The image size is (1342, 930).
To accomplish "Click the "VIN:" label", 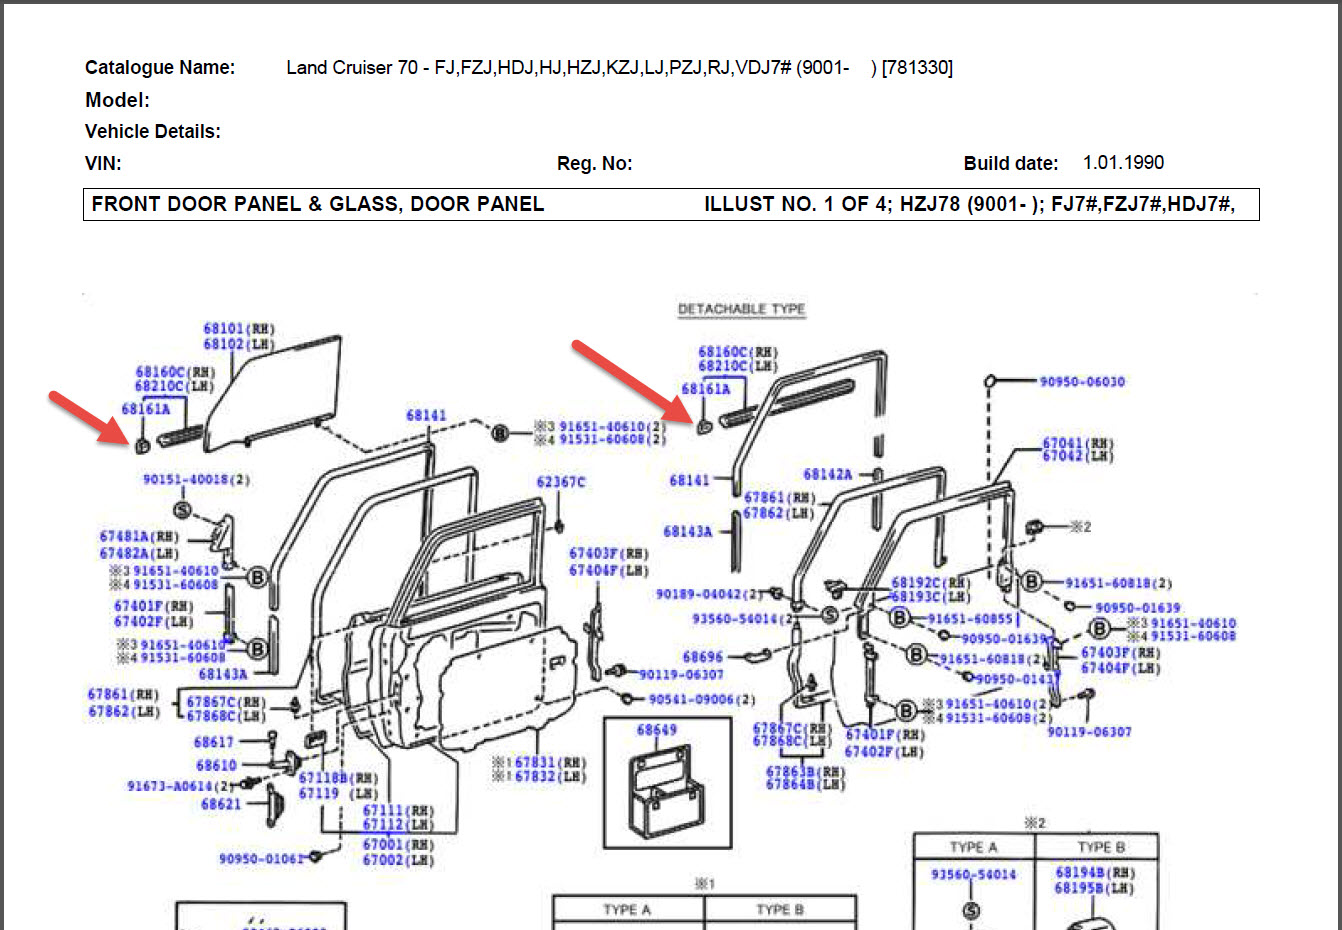I will tap(103, 163).
